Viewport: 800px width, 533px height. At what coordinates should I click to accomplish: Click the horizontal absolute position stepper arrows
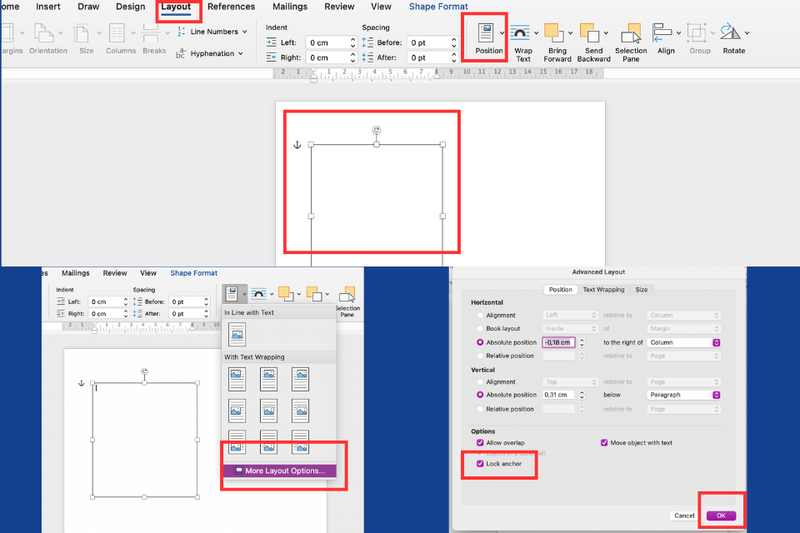pos(582,343)
